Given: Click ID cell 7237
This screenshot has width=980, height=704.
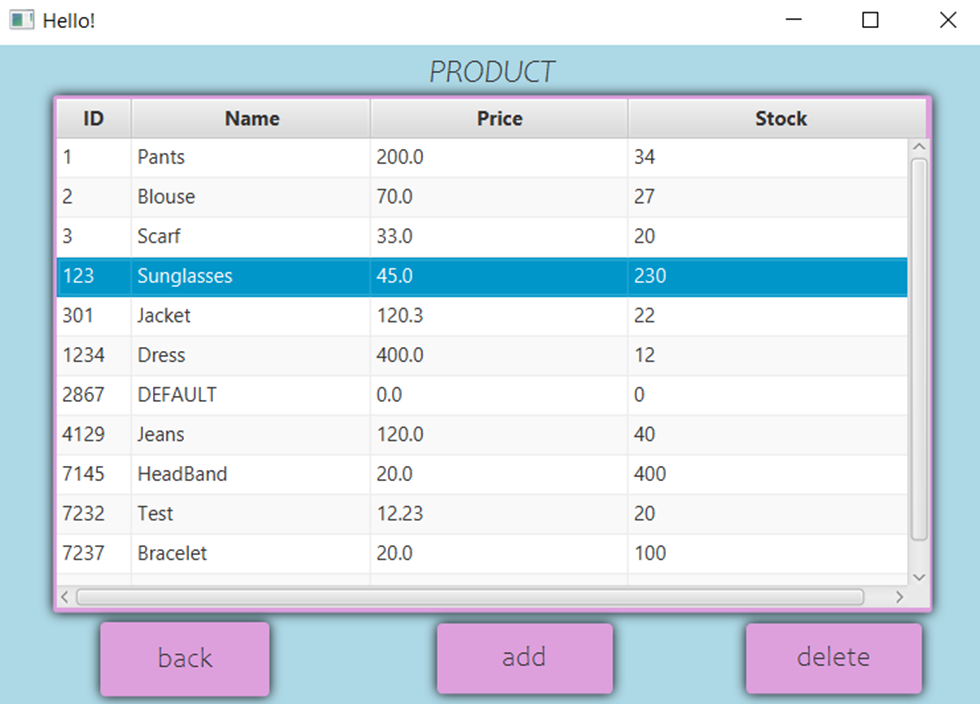Looking at the screenshot, I should pos(94,553).
